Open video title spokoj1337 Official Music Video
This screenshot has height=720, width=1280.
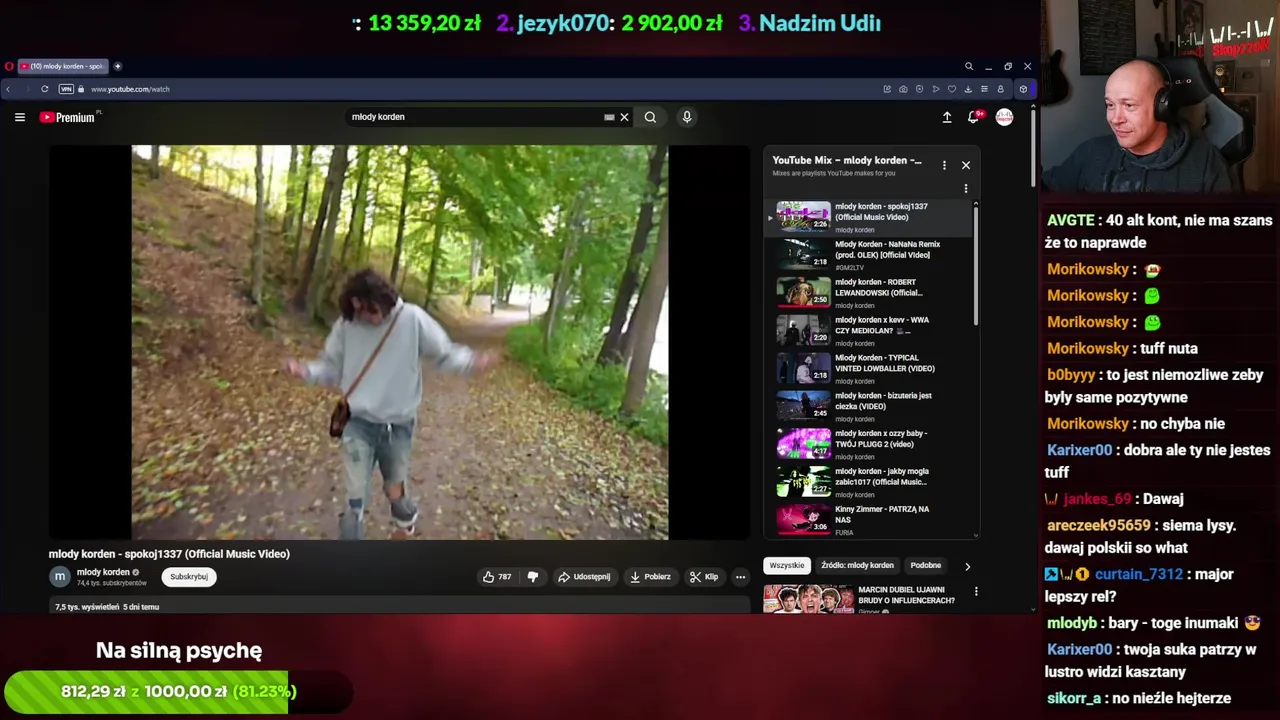point(169,554)
